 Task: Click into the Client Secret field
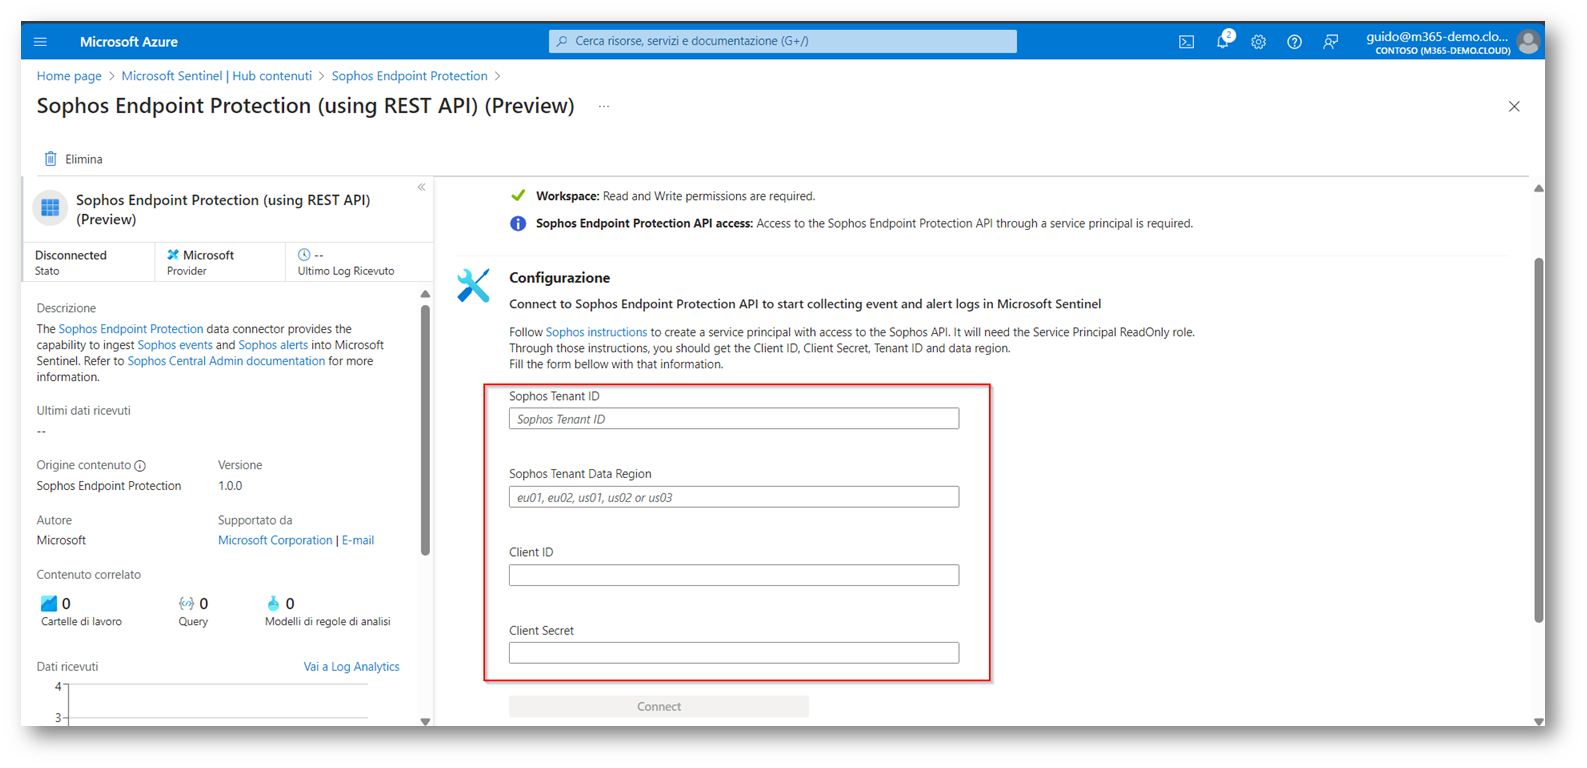(x=734, y=653)
